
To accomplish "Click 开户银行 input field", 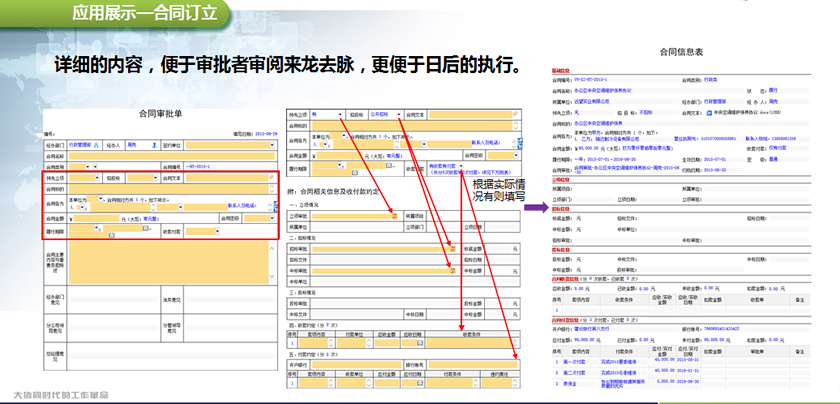I will click(357, 364).
